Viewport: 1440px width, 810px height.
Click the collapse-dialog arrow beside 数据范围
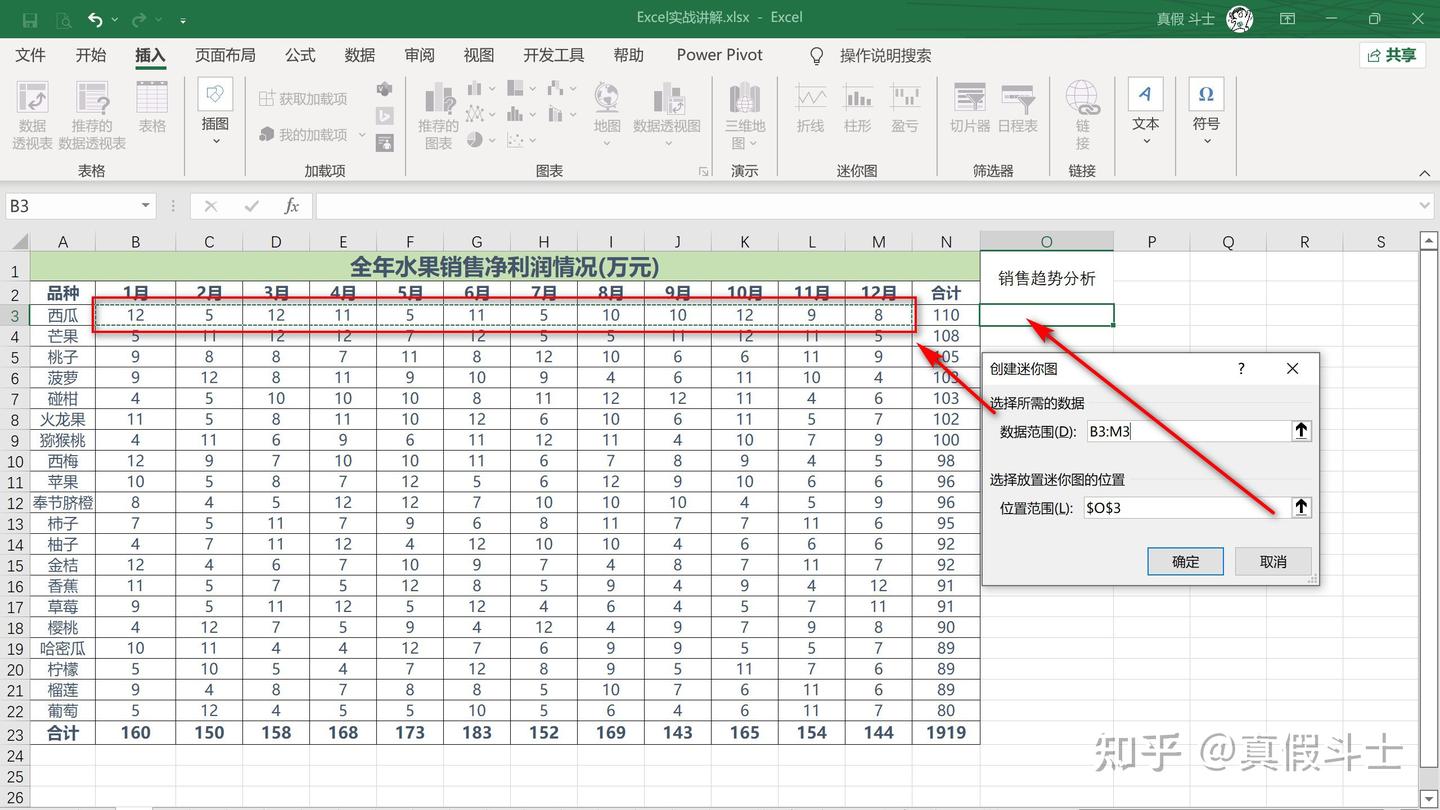[1301, 431]
